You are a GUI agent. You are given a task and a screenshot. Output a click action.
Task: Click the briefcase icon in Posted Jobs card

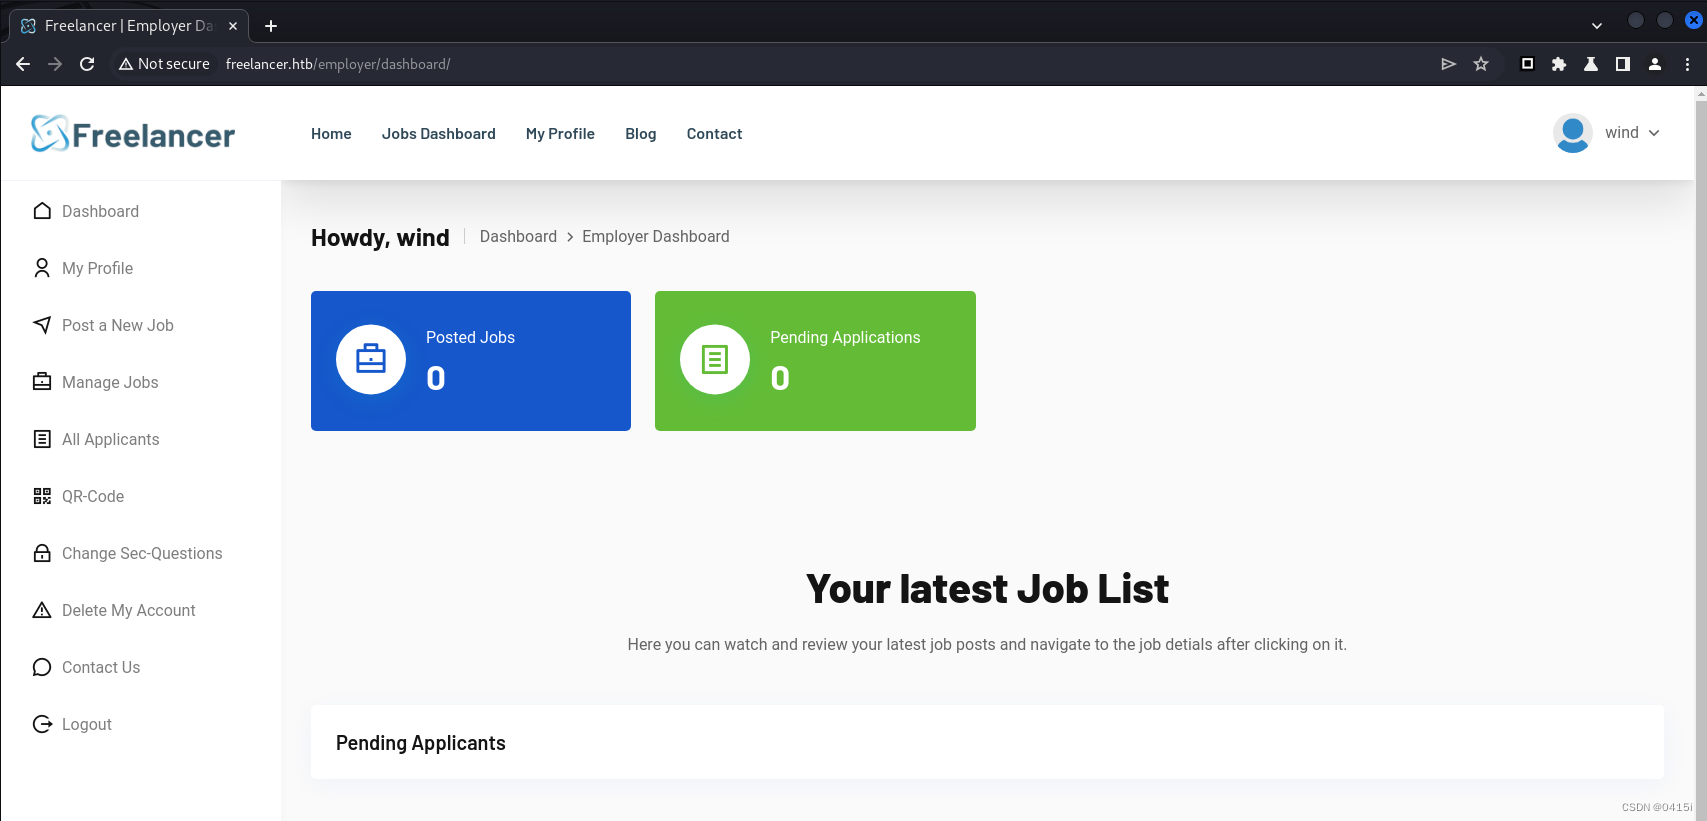click(x=371, y=359)
